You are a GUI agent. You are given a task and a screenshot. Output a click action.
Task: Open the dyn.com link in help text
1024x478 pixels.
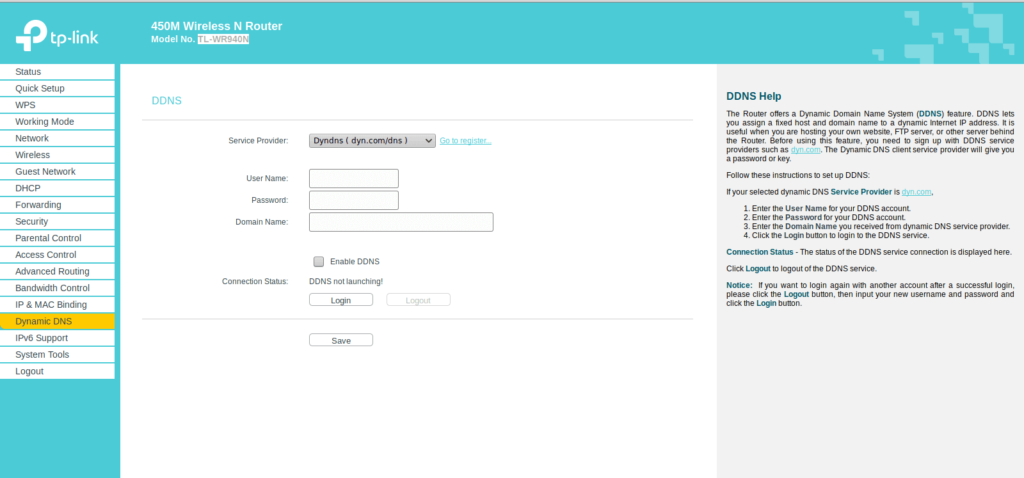coord(805,149)
